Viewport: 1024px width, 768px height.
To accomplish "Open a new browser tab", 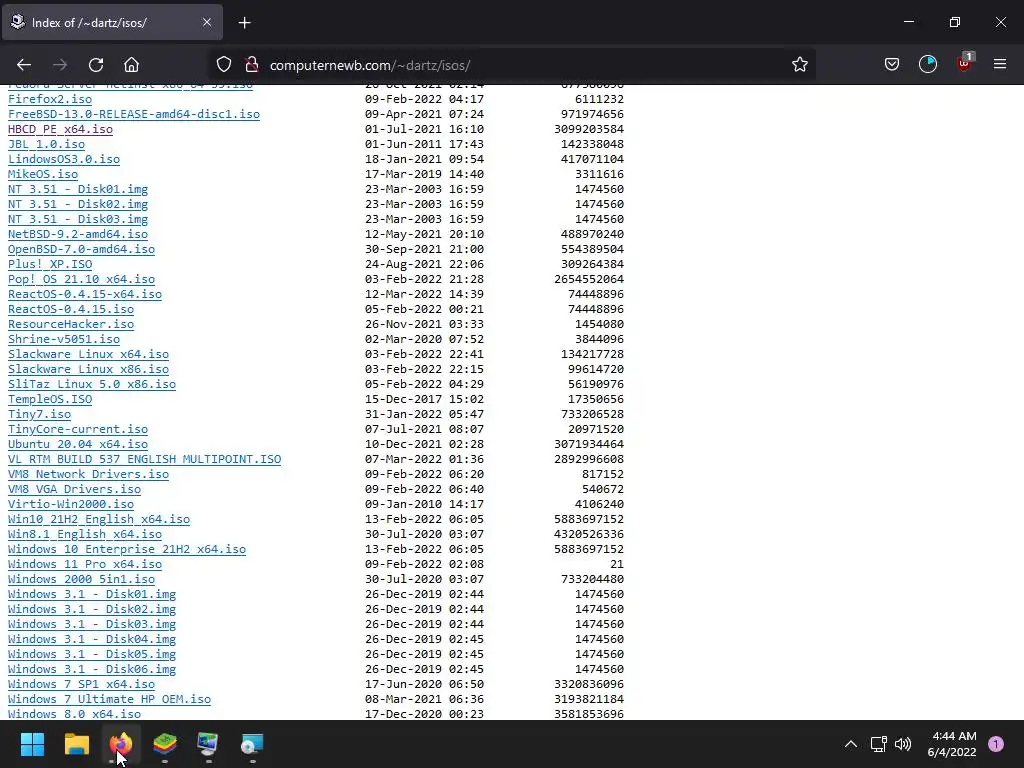I will click(244, 23).
